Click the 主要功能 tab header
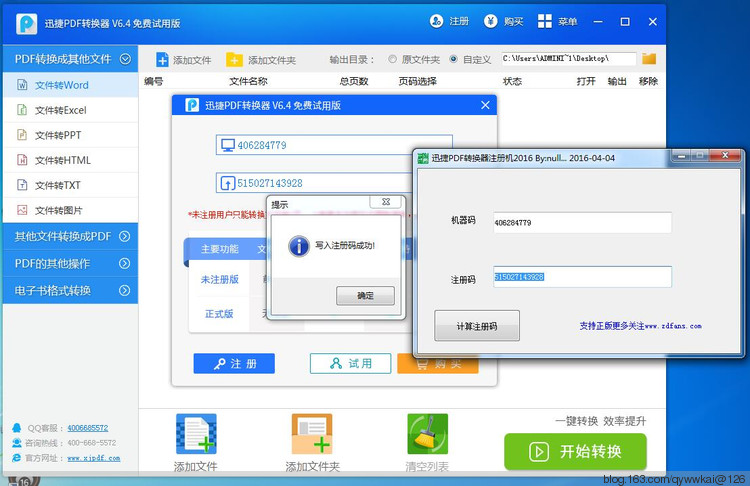This screenshot has height=486, width=750. coord(220,249)
